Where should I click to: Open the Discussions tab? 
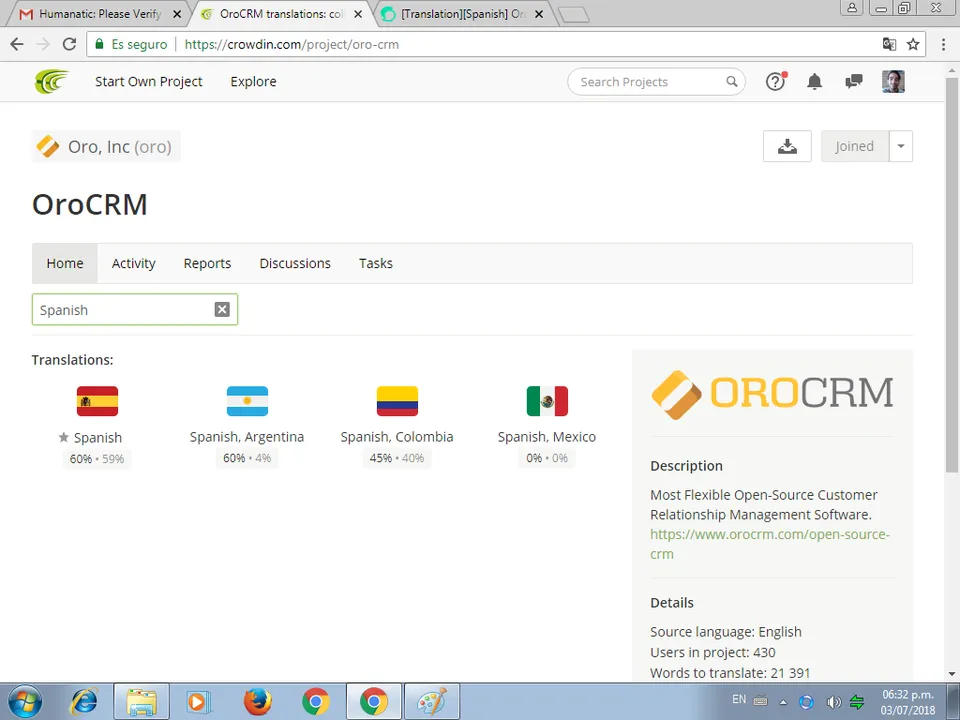(295, 263)
